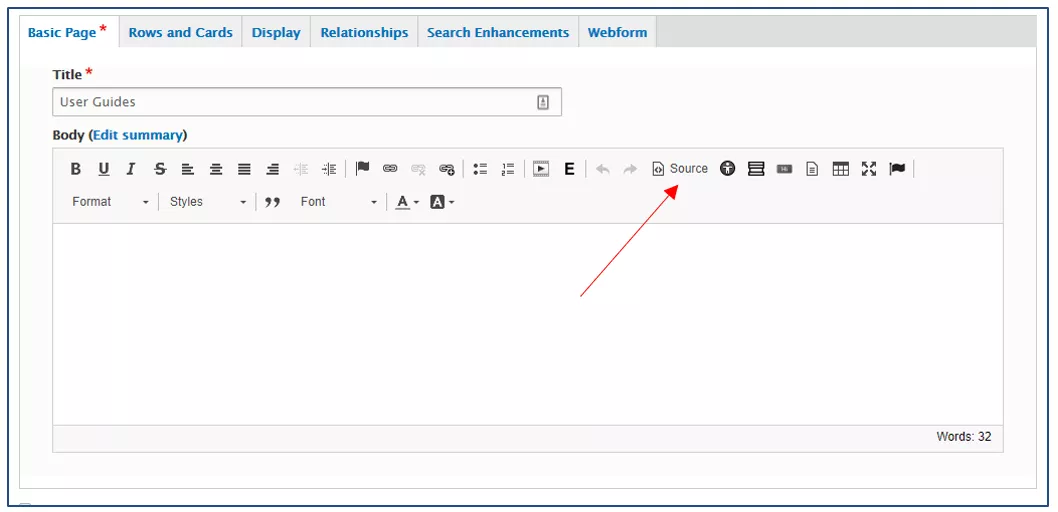This screenshot has width=1058, height=512.
Task: Click the chain-with-plus link icon
Action: click(447, 169)
